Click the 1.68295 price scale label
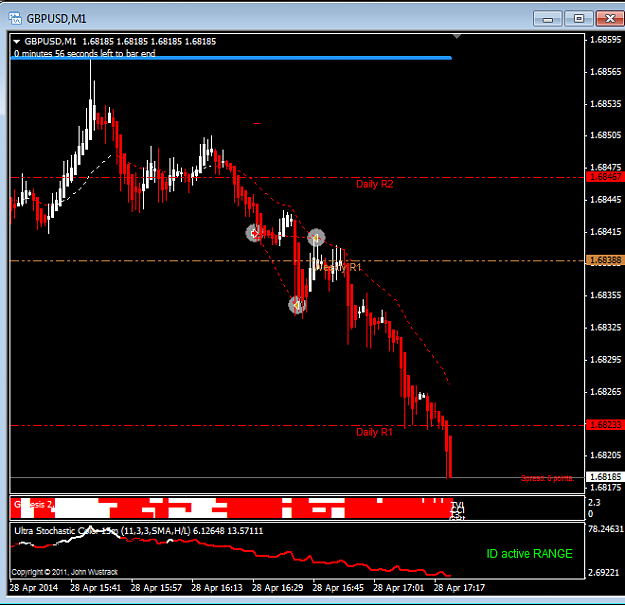This screenshot has height=606, width=625. pos(605,360)
